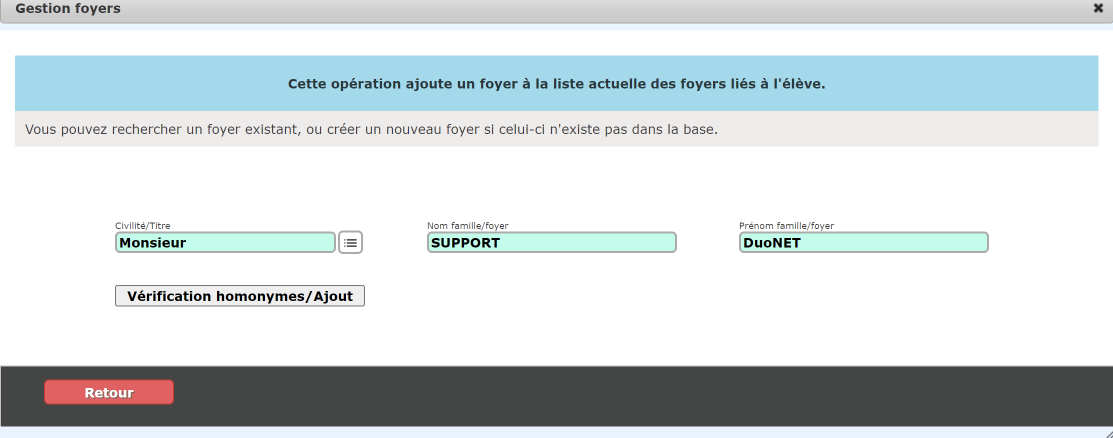Image resolution: width=1113 pixels, height=438 pixels.
Task: Click the word "base" ending the grey hint
Action: (703, 131)
